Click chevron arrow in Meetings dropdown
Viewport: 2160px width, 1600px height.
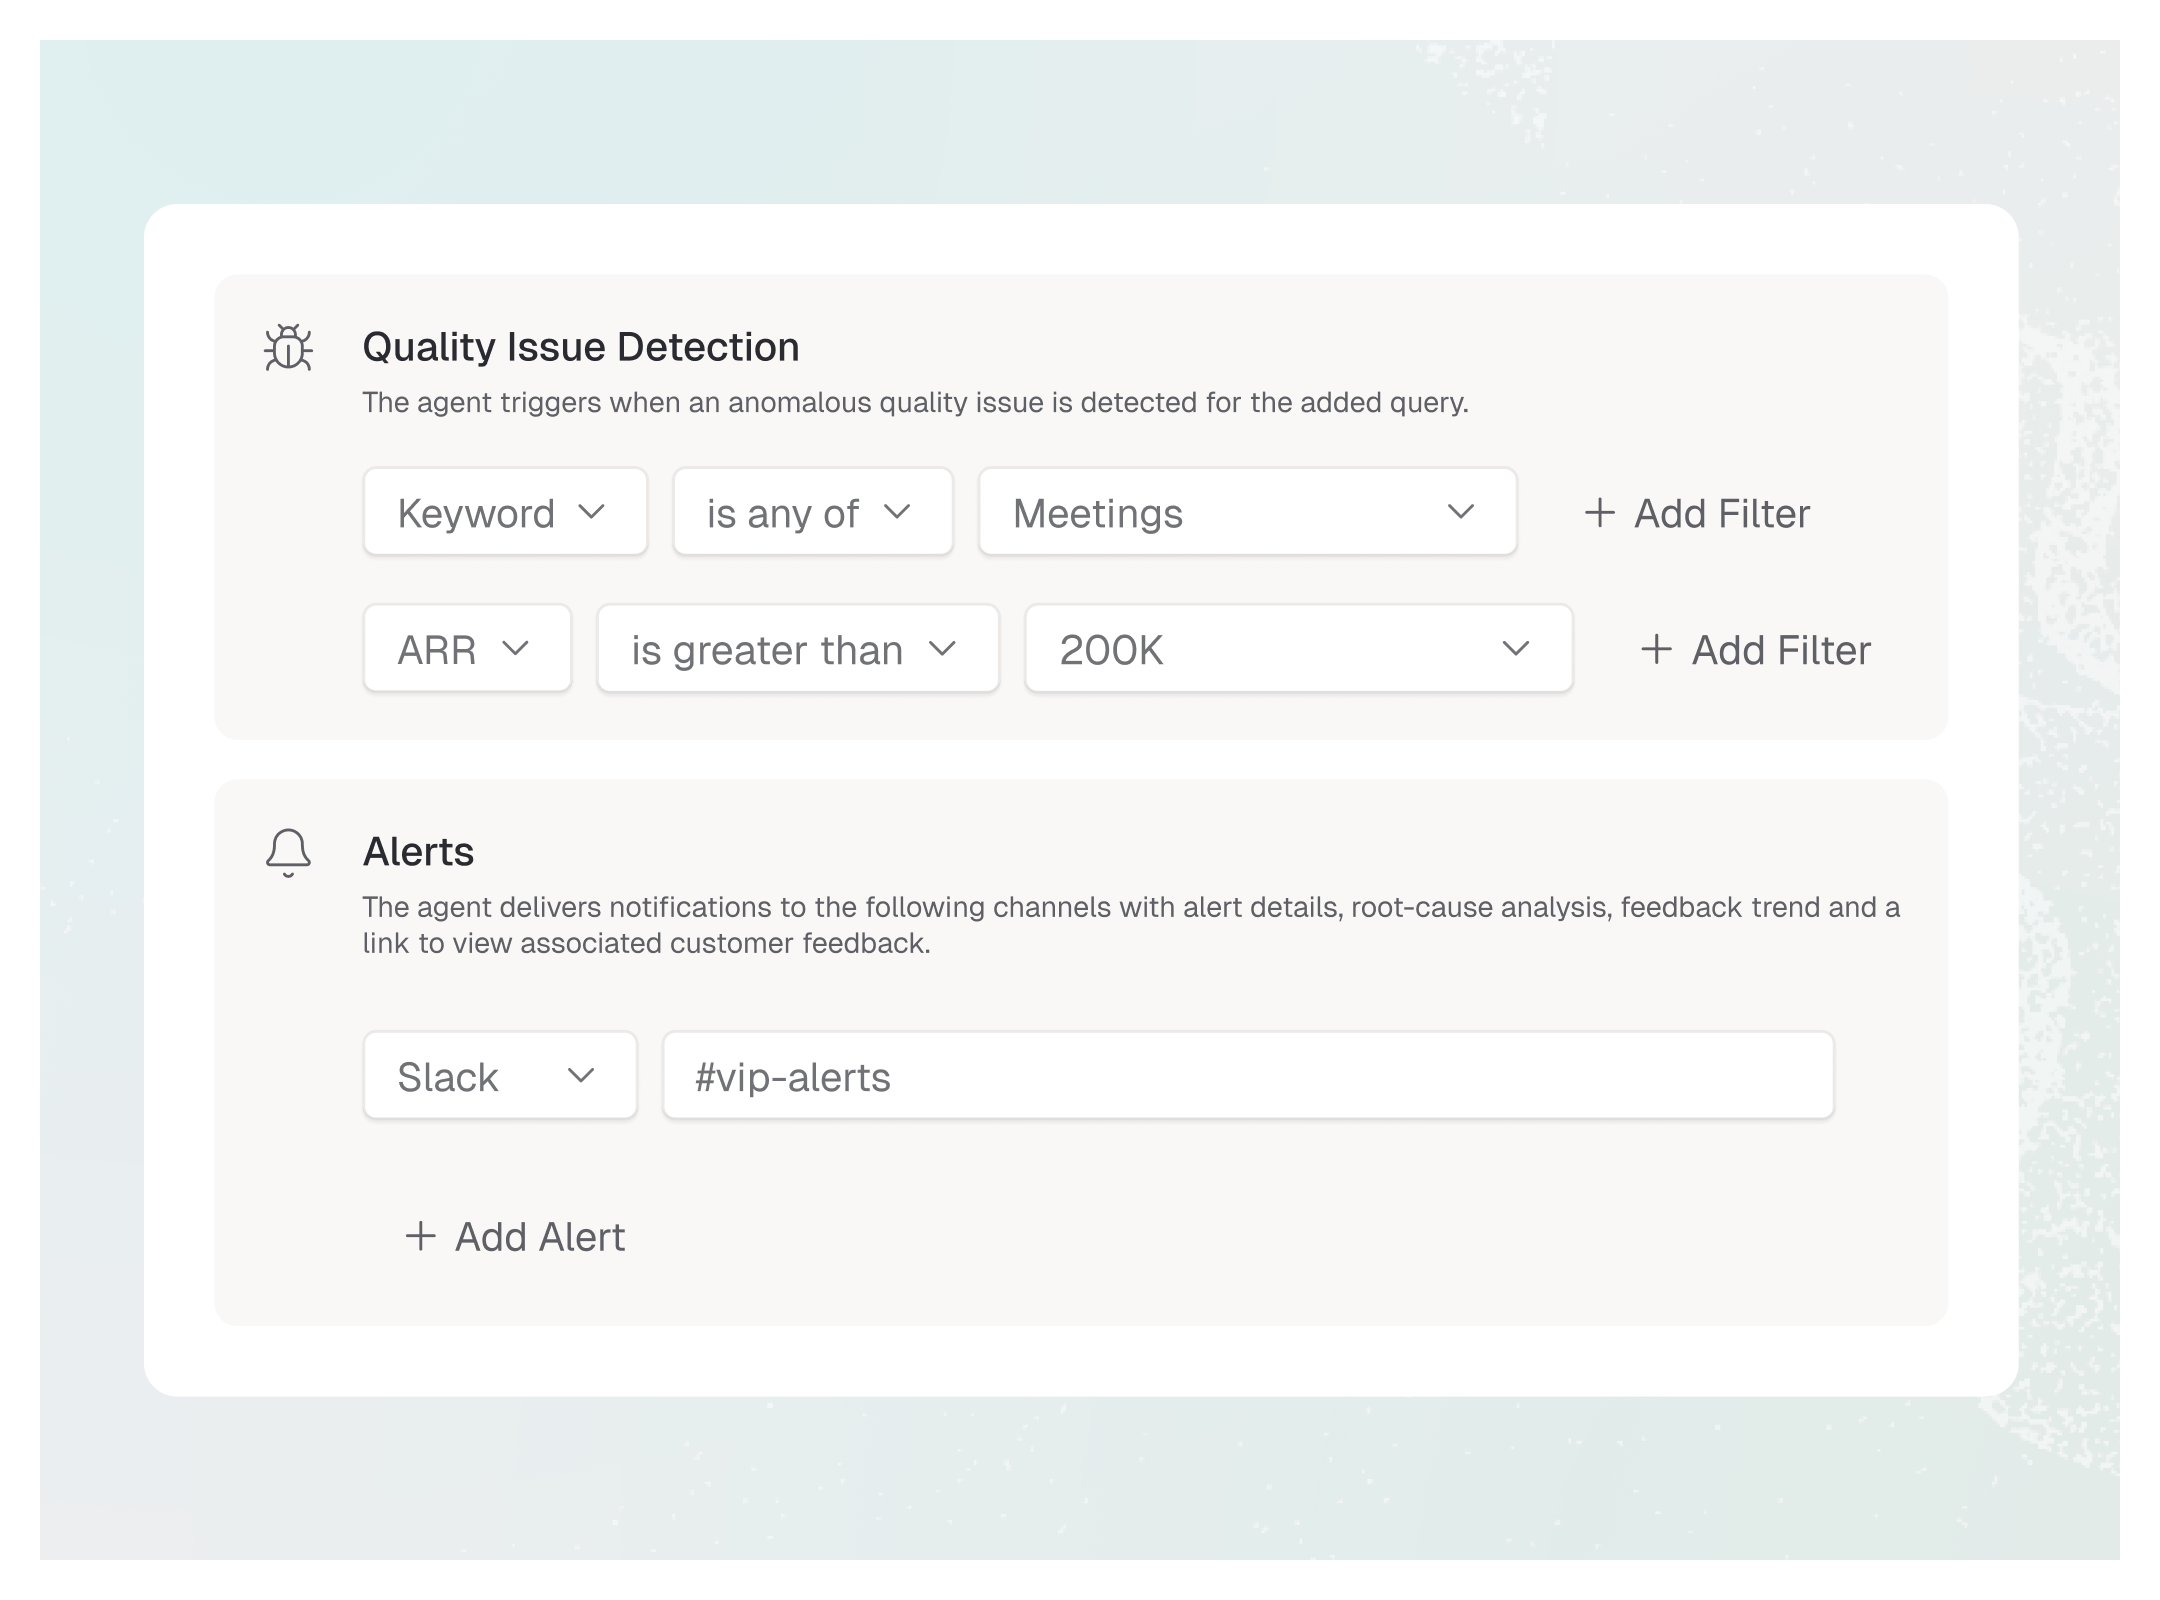tap(1460, 512)
